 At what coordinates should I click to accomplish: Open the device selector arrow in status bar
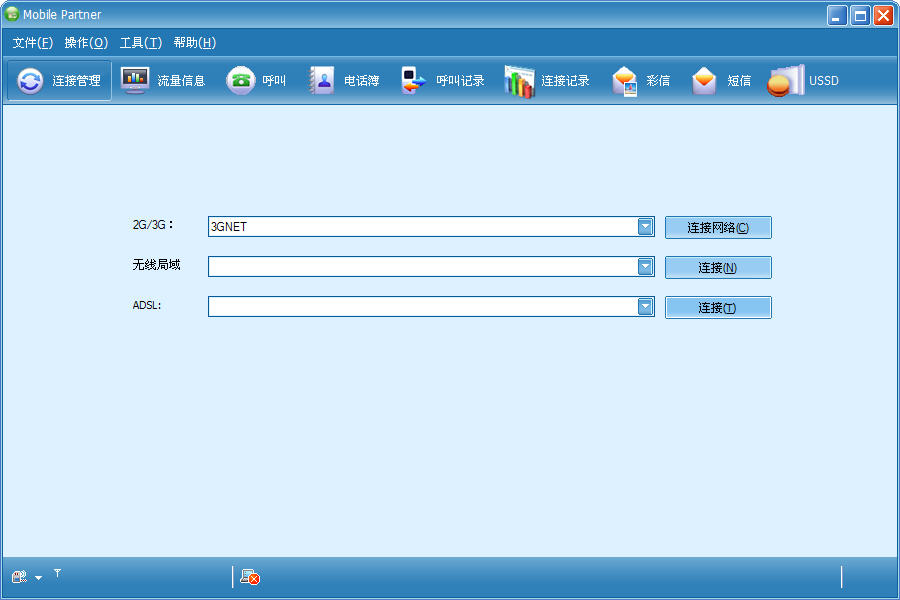click(x=38, y=578)
